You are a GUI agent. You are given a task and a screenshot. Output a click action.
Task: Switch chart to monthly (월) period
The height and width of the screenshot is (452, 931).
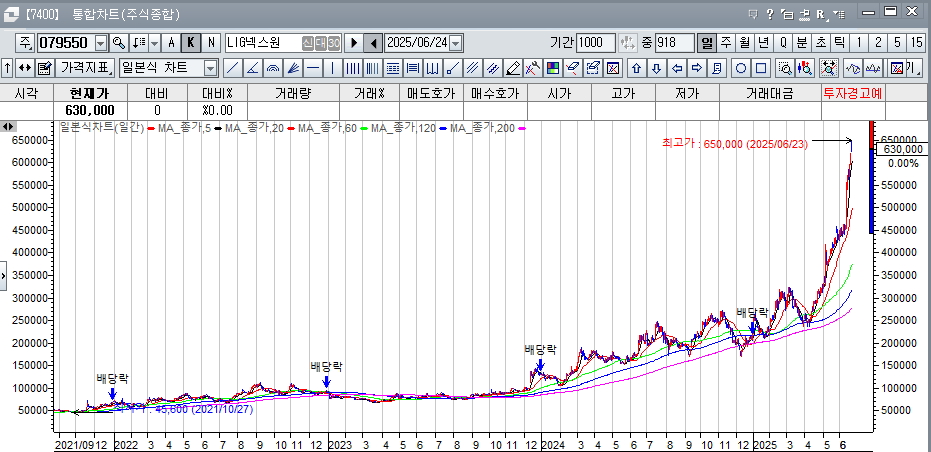744,43
